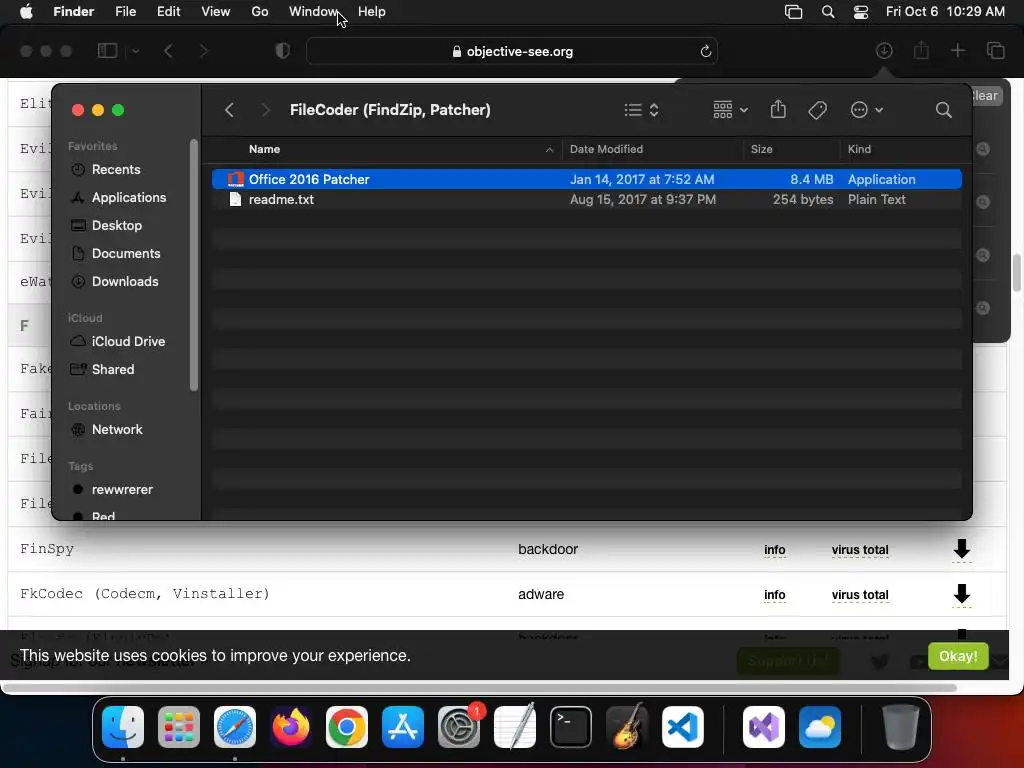1024x768 pixels.
Task: Open Applications in Finder sidebar
Action: click(129, 197)
